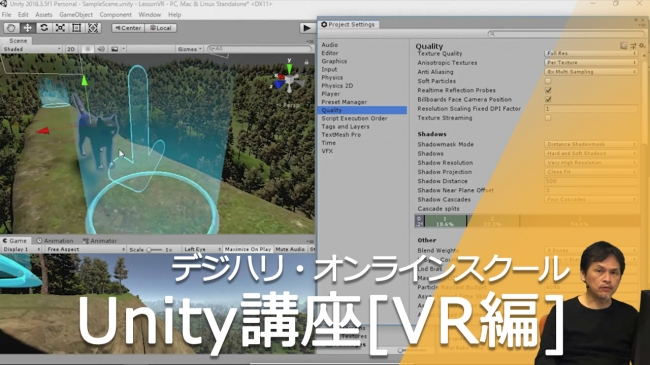The image size is (650, 365).
Task: Select the Scale tool
Action: pos(60,28)
